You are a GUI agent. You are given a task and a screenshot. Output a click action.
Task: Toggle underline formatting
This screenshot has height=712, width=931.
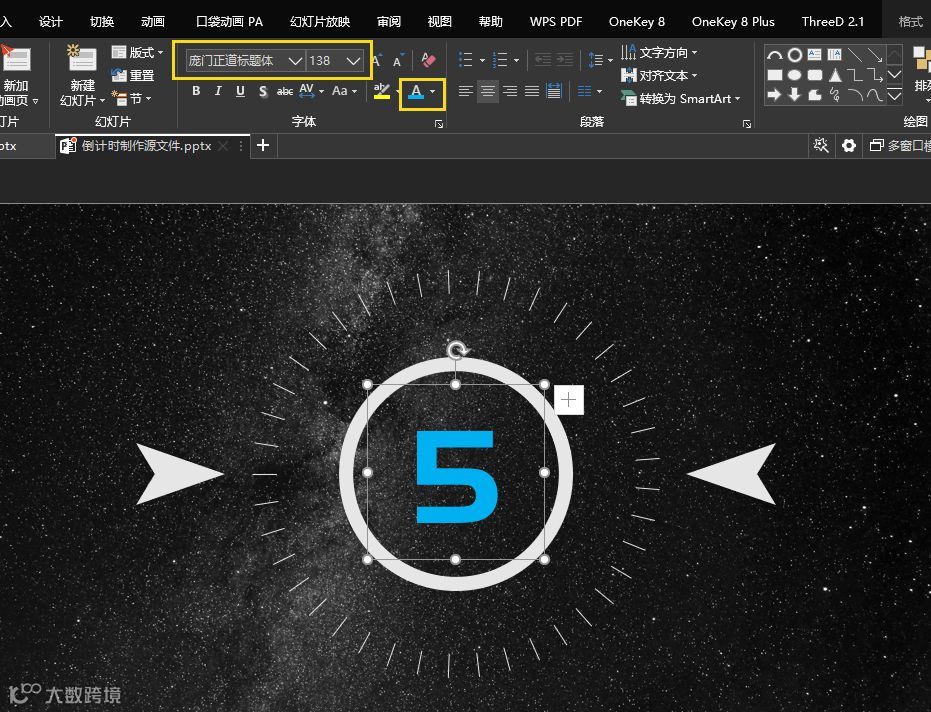point(240,91)
